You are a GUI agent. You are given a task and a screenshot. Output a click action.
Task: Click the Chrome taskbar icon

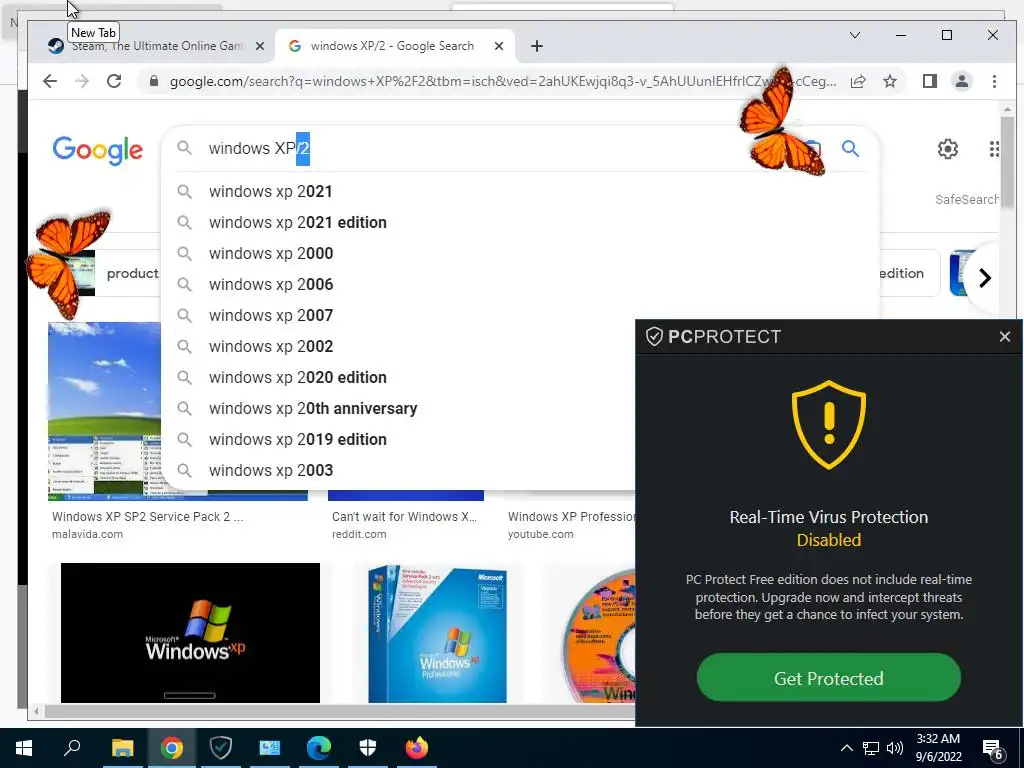172,748
